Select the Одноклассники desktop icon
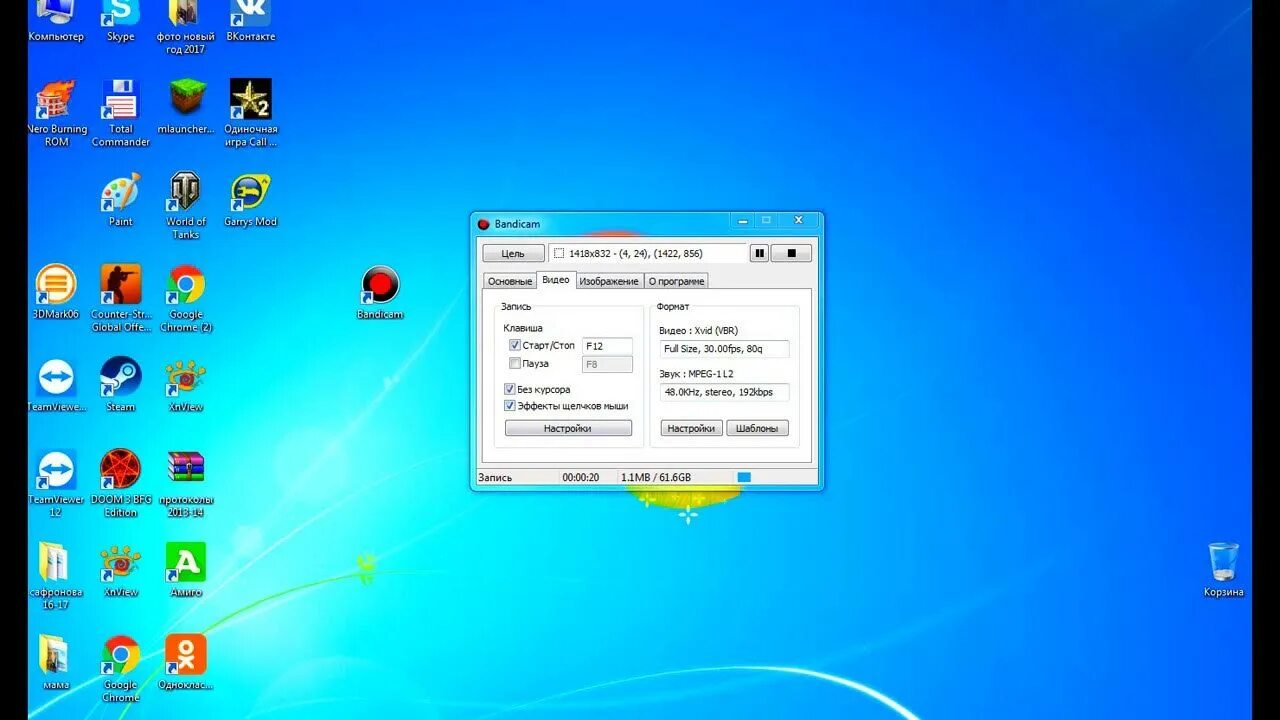The width and height of the screenshot is (1280, 720). [x=186, y=662]
